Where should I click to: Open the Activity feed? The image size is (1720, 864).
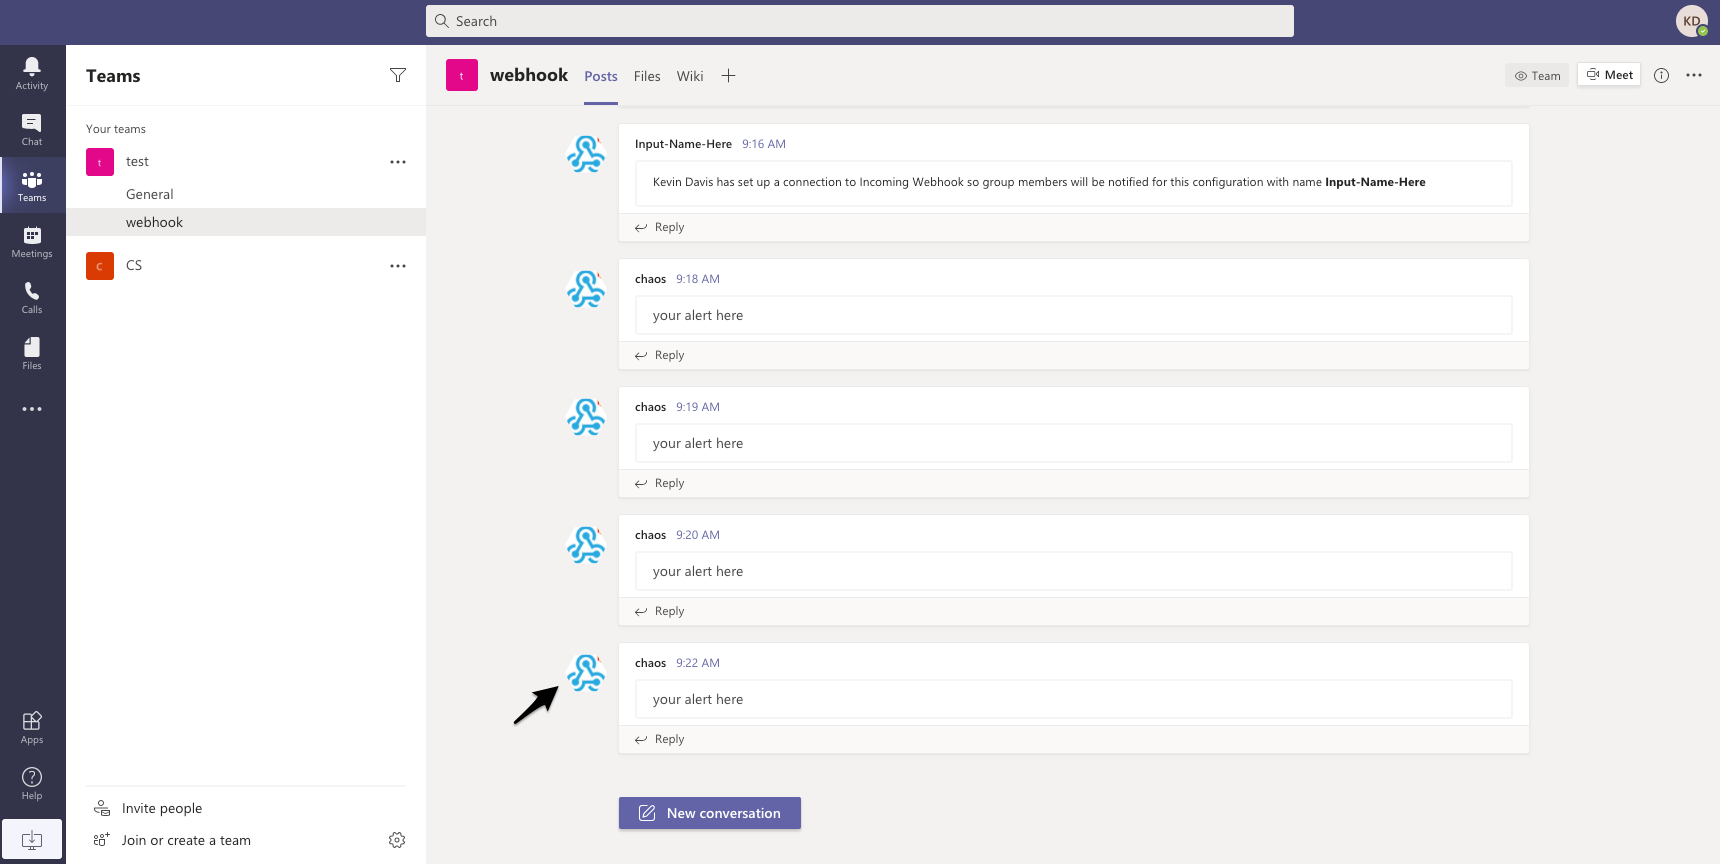[32, 73]
